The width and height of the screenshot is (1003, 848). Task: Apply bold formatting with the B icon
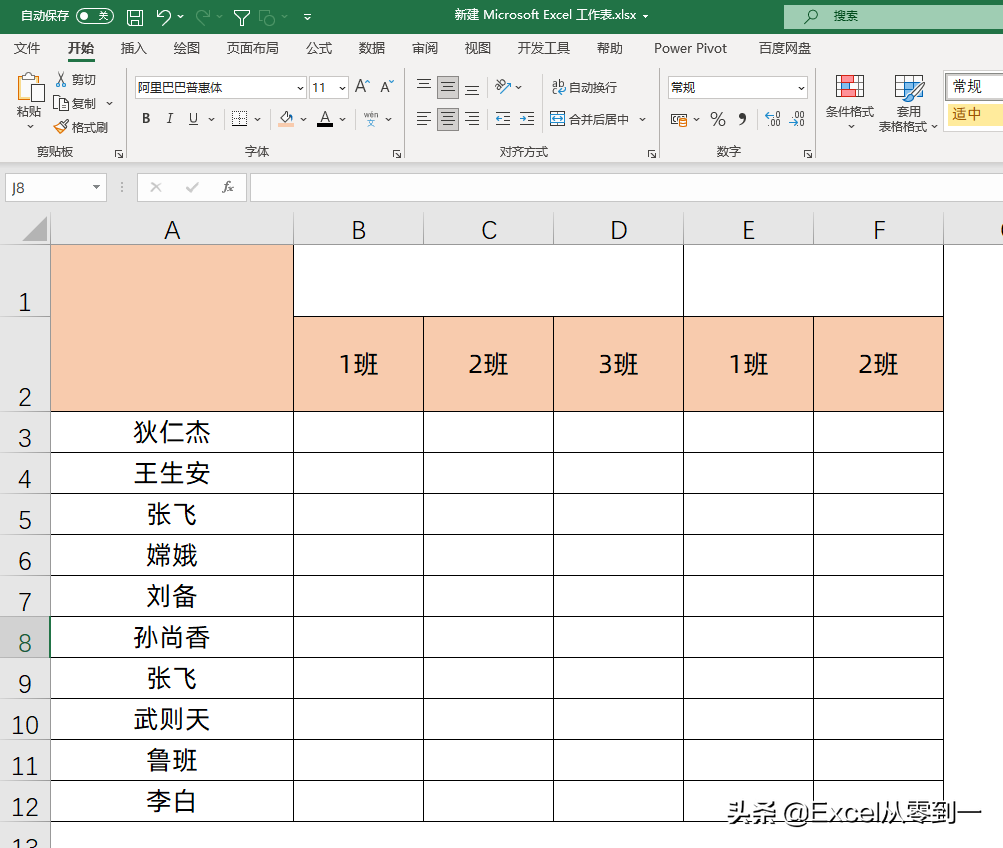[x=145, y=118]
